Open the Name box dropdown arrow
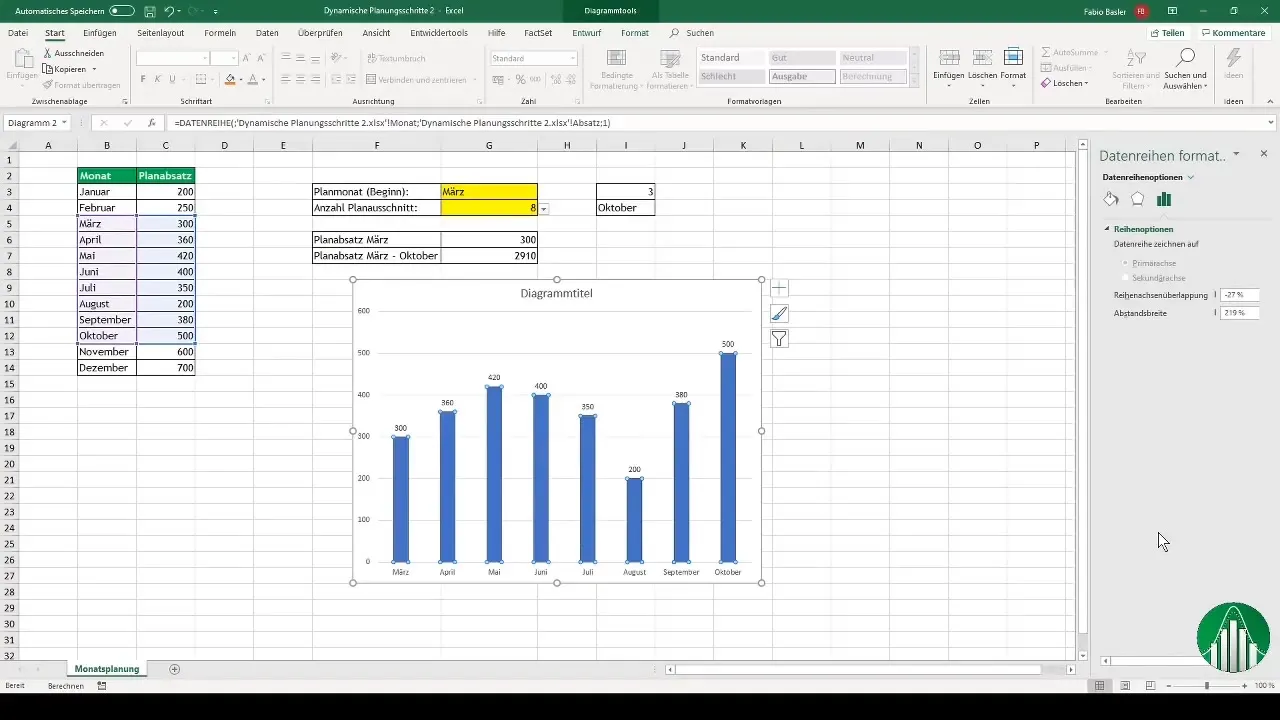 point(64,123)
